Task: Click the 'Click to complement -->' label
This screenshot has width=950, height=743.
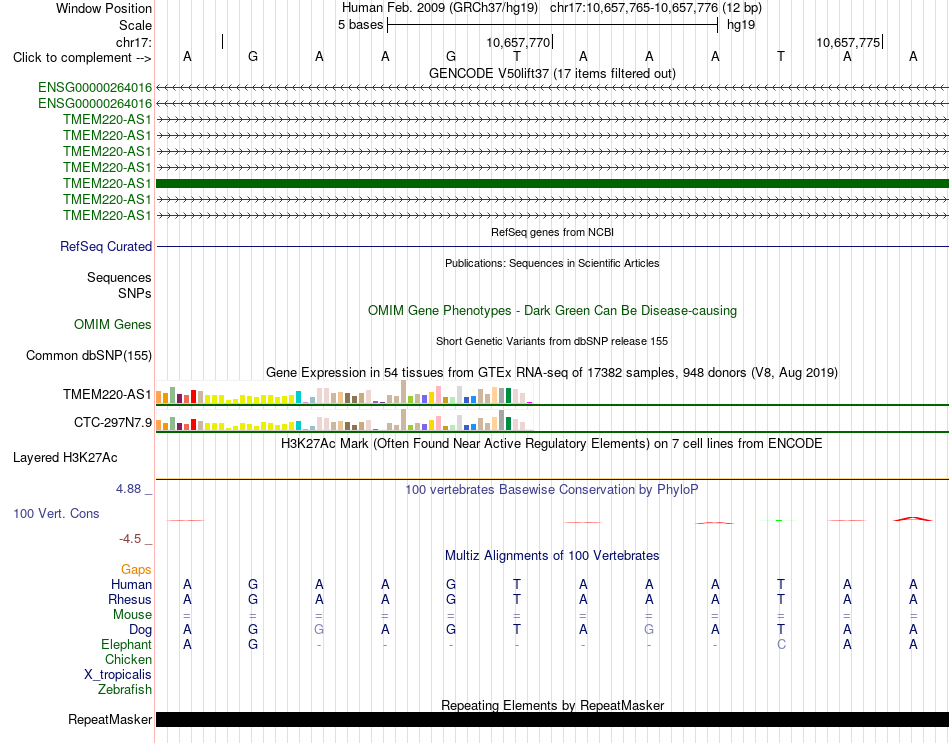Action: (82, 58)
